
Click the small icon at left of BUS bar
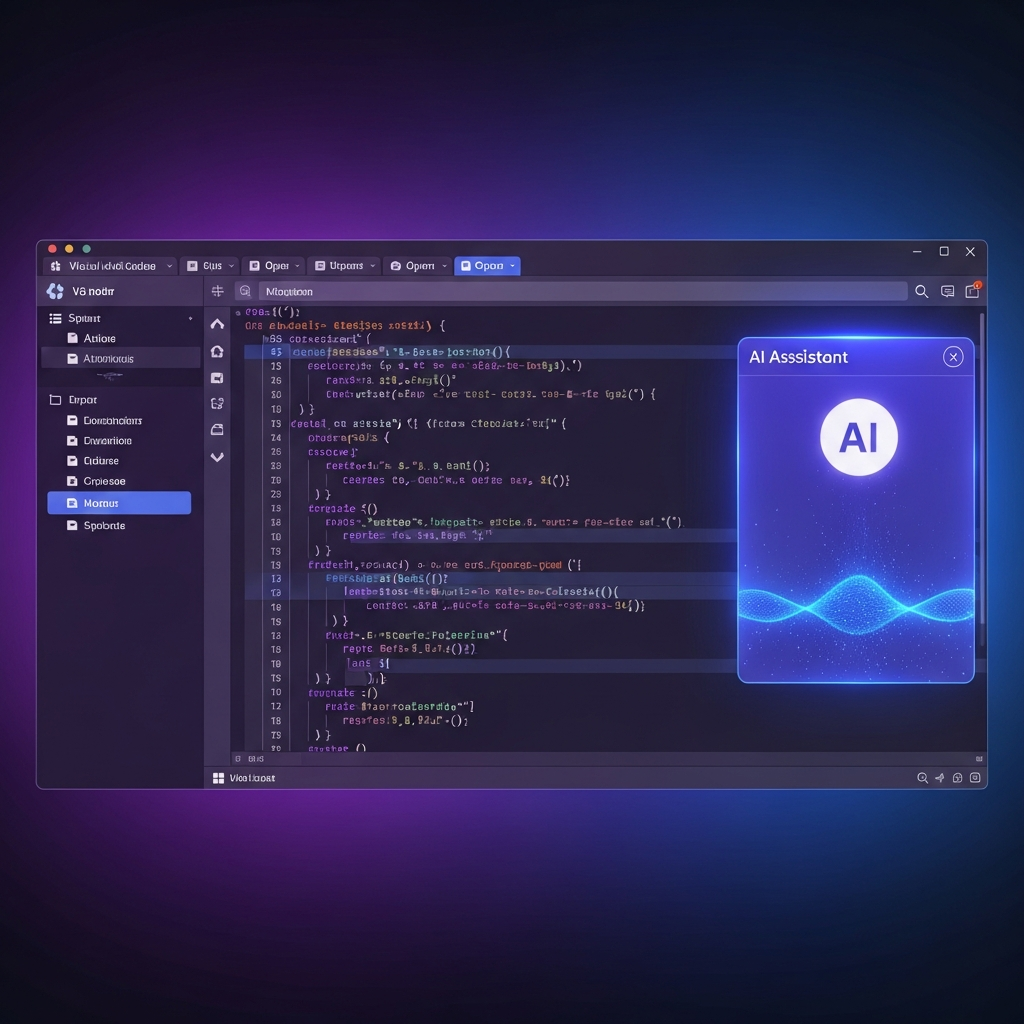pos(238,759)
